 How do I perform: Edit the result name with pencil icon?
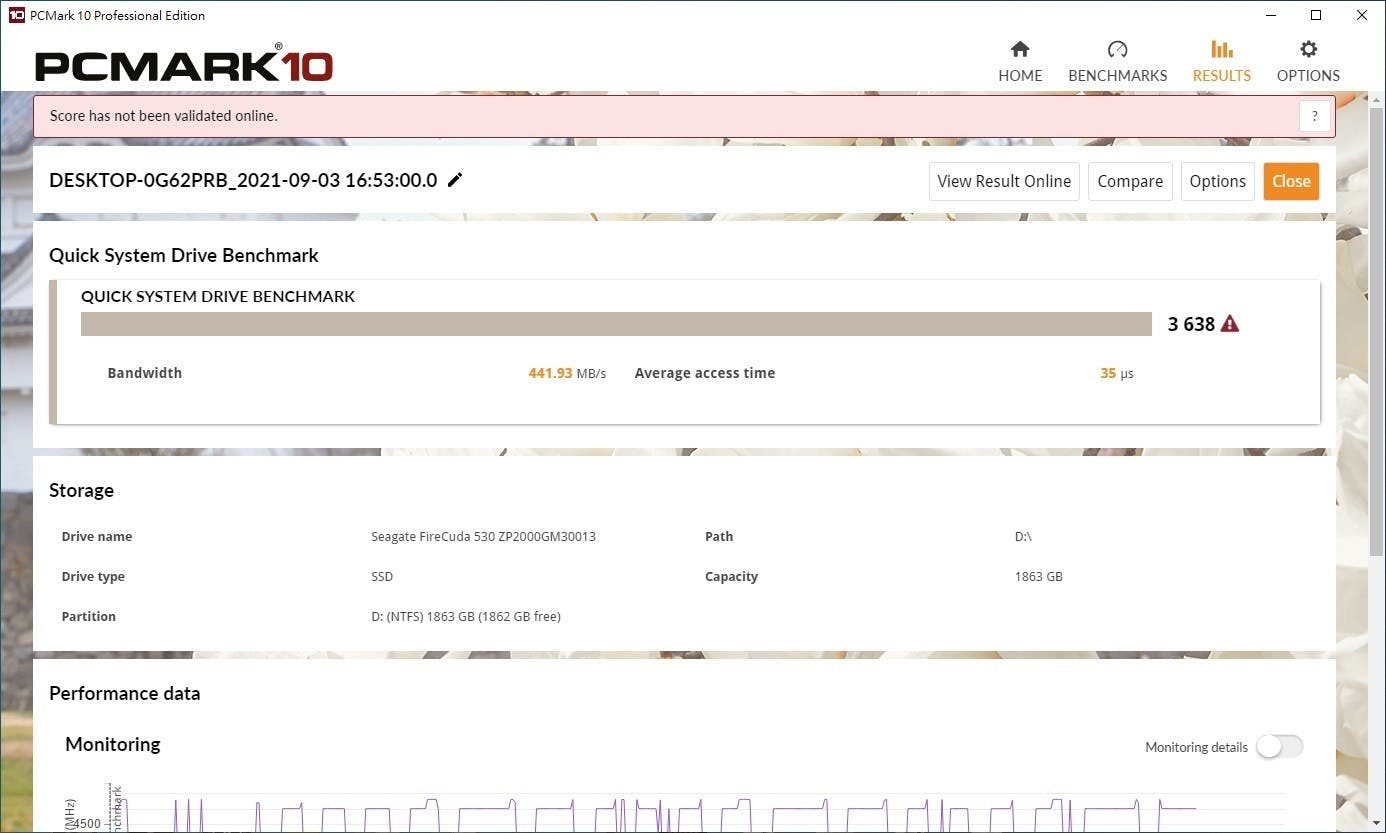click(455, 180)
